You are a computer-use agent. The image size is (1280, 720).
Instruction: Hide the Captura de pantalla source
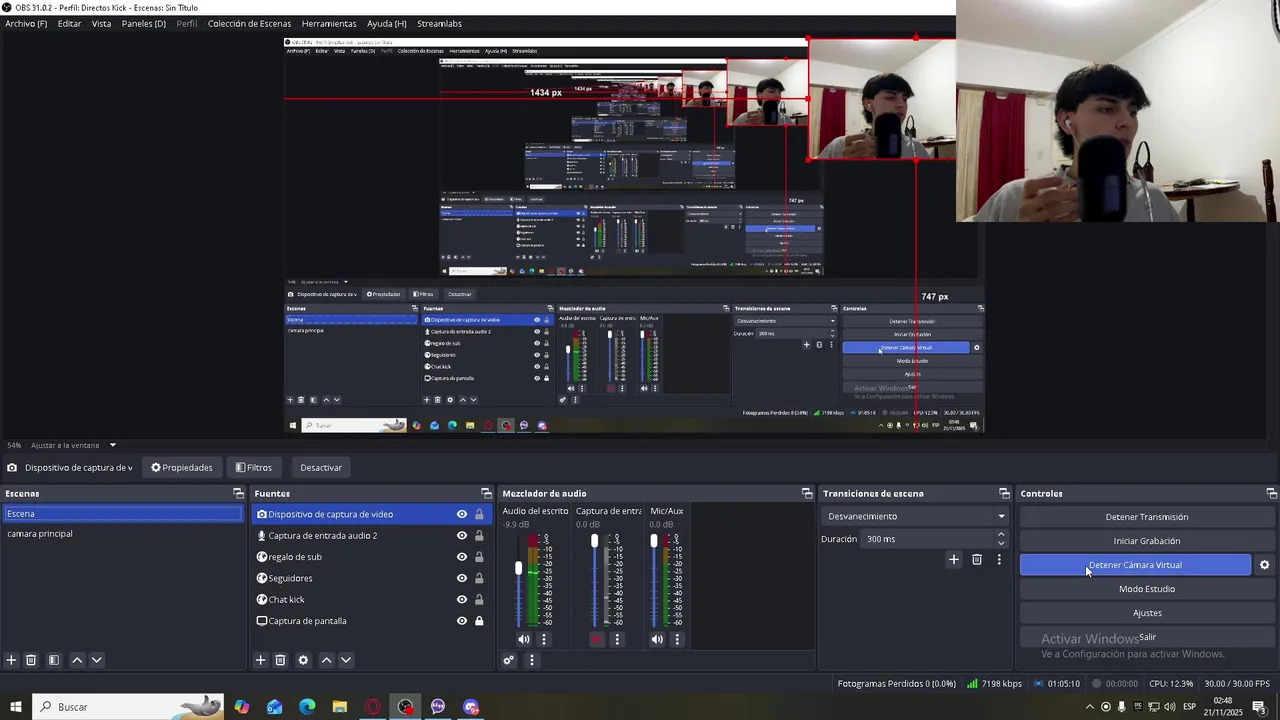(462, 621)
